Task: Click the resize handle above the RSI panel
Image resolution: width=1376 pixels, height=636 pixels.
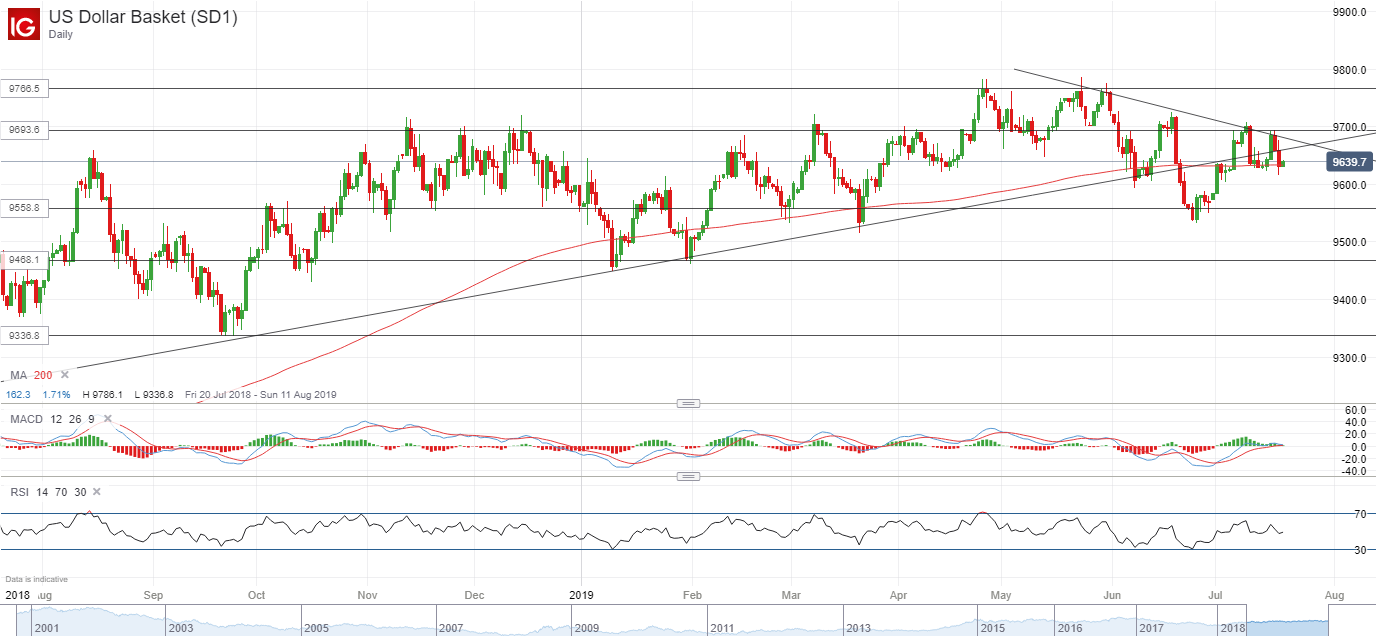Action: (687, 477)
